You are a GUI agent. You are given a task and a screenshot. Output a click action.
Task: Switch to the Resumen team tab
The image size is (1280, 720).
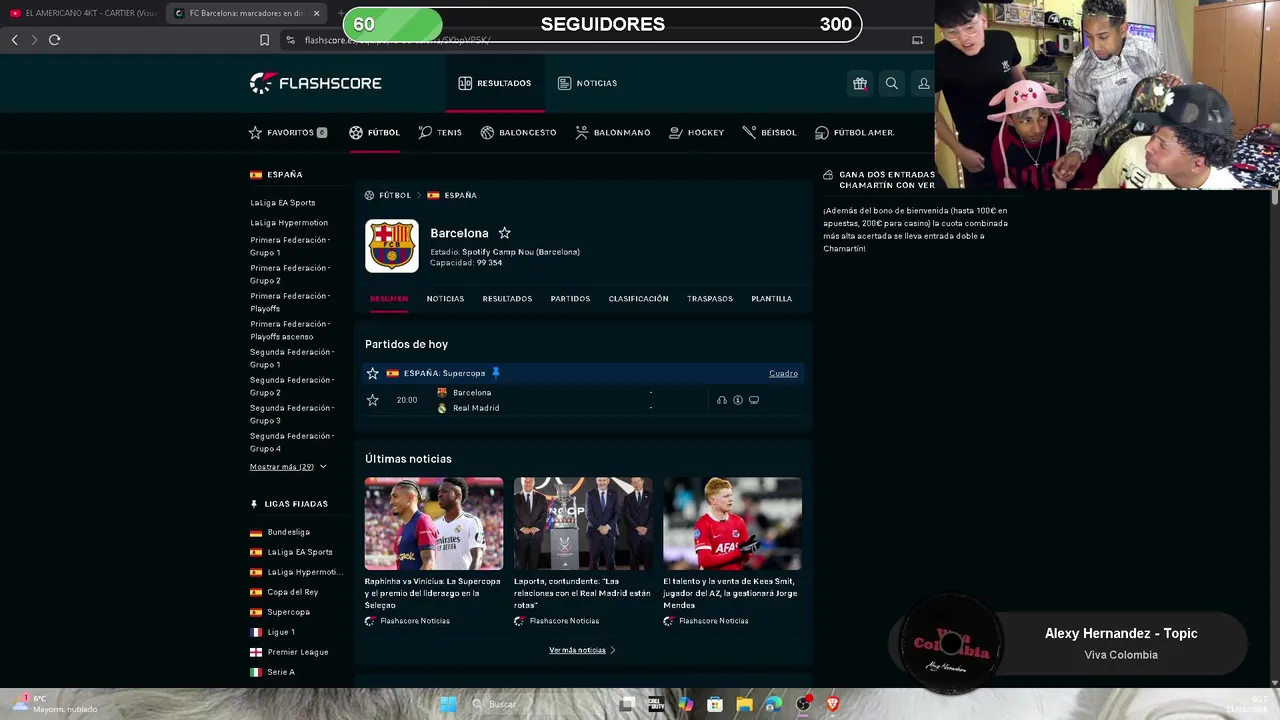coord(389,299)
